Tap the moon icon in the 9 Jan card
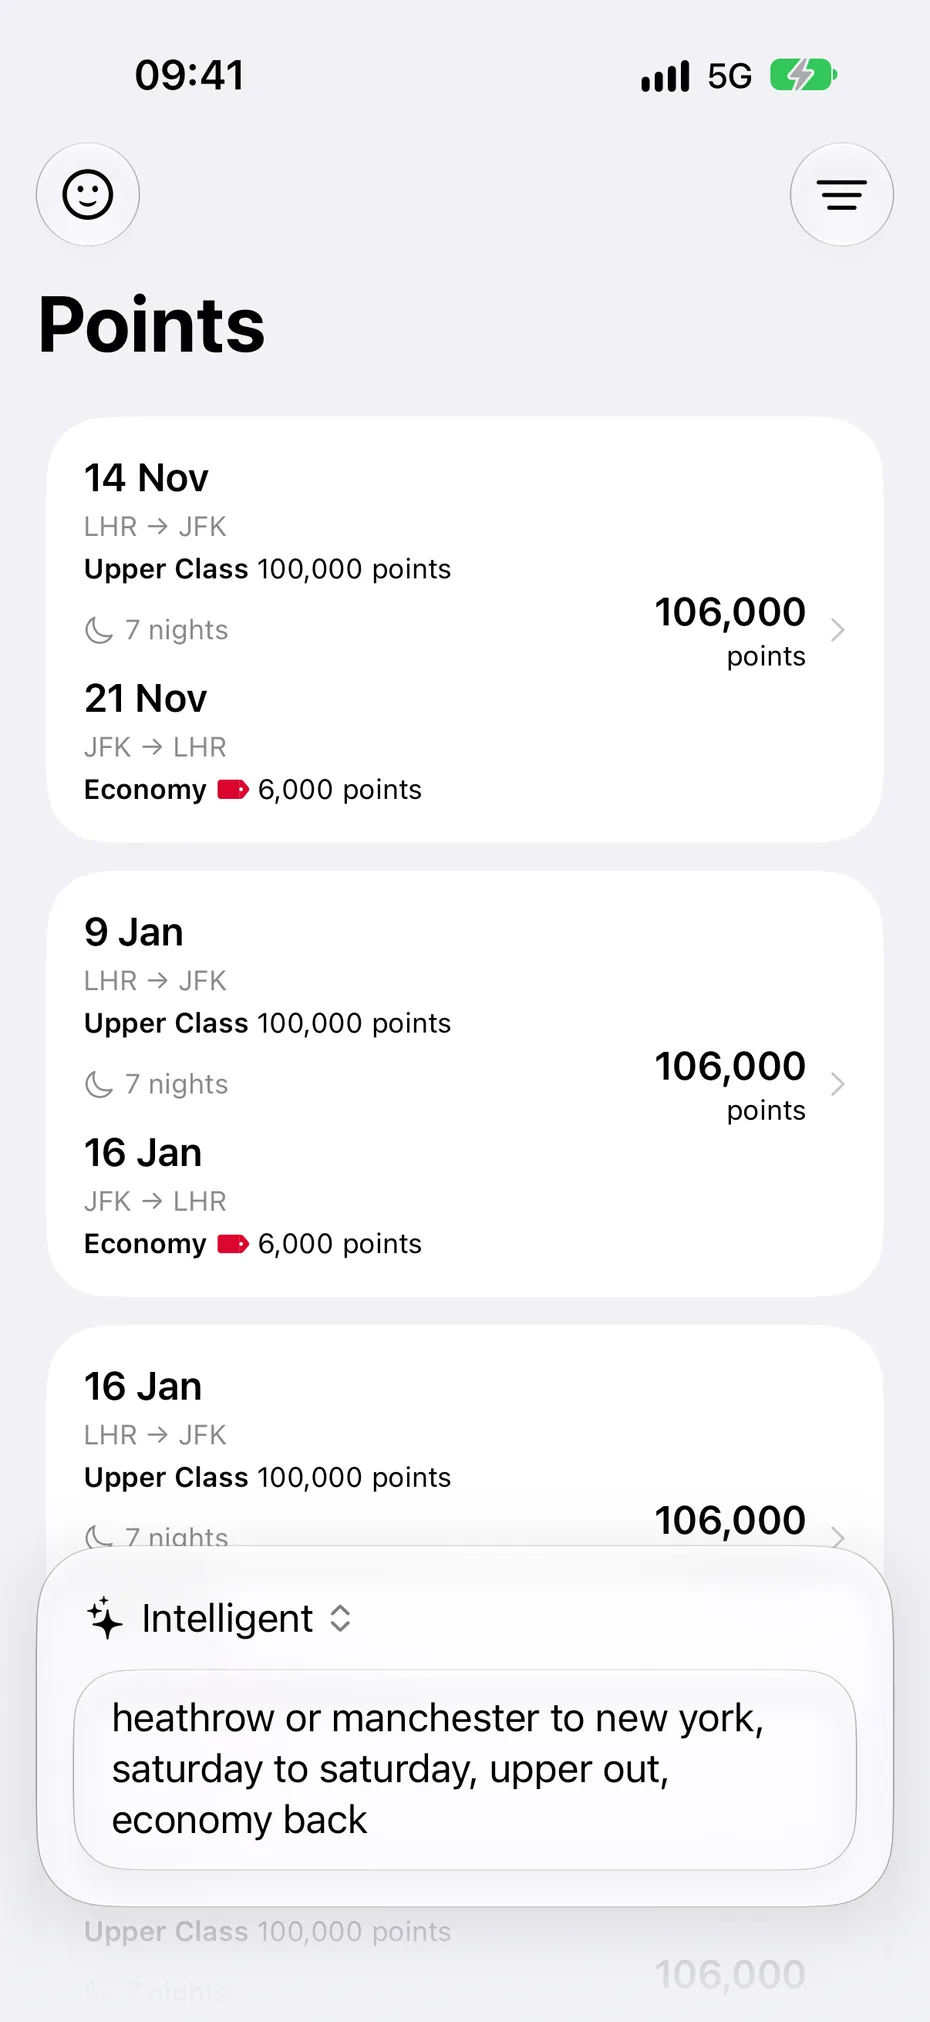Viewport: 930px width, 2022px height. (x=99, y=1084)
